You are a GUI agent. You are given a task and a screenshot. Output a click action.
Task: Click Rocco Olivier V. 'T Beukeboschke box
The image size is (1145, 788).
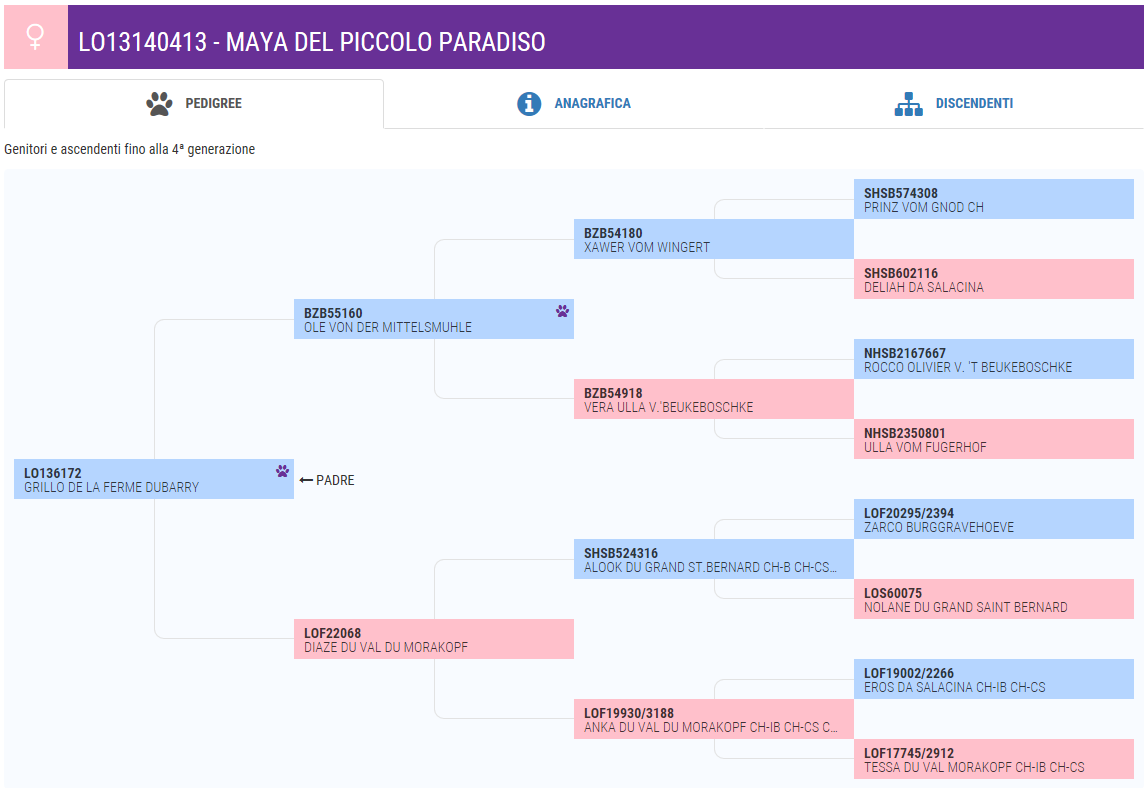993,359
